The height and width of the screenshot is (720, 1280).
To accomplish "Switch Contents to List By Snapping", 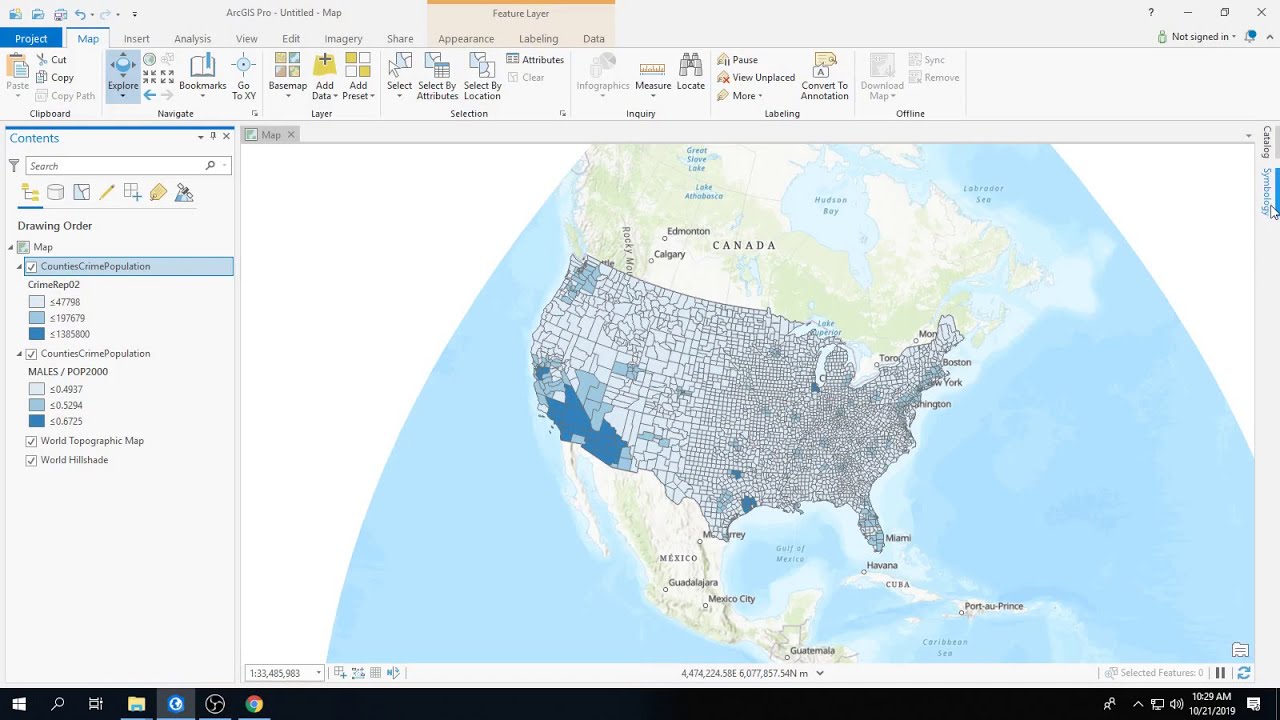I will pos(133,192).
